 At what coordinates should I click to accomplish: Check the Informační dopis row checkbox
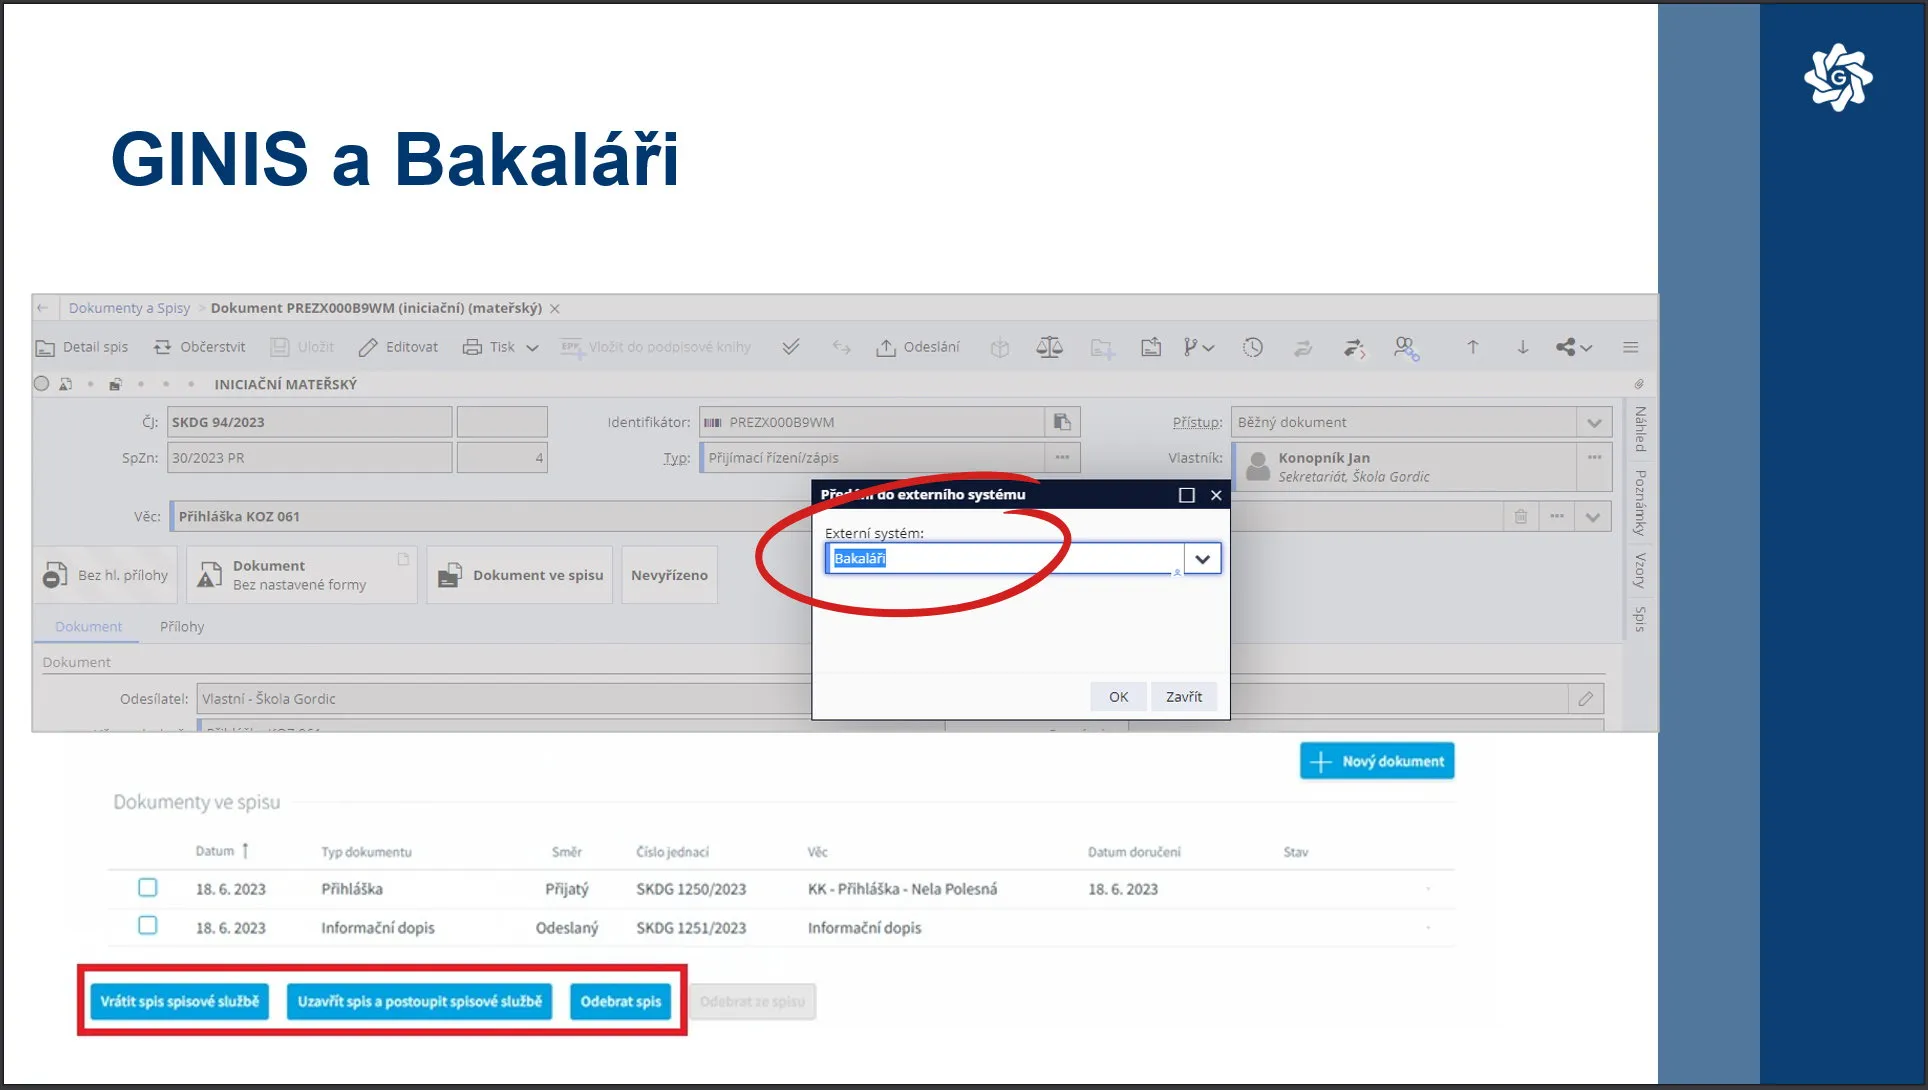coord(148,926)
